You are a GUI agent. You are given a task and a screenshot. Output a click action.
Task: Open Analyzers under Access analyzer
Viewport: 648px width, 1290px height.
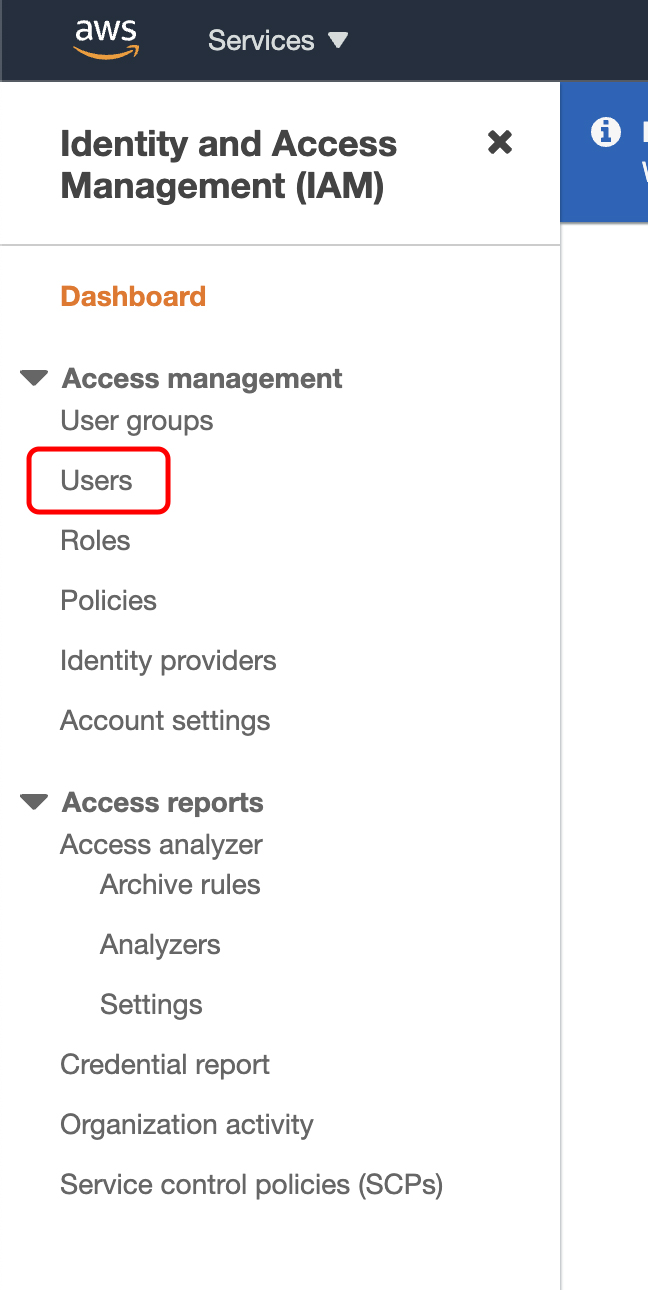pyautogui.click(x=160, y=945)
